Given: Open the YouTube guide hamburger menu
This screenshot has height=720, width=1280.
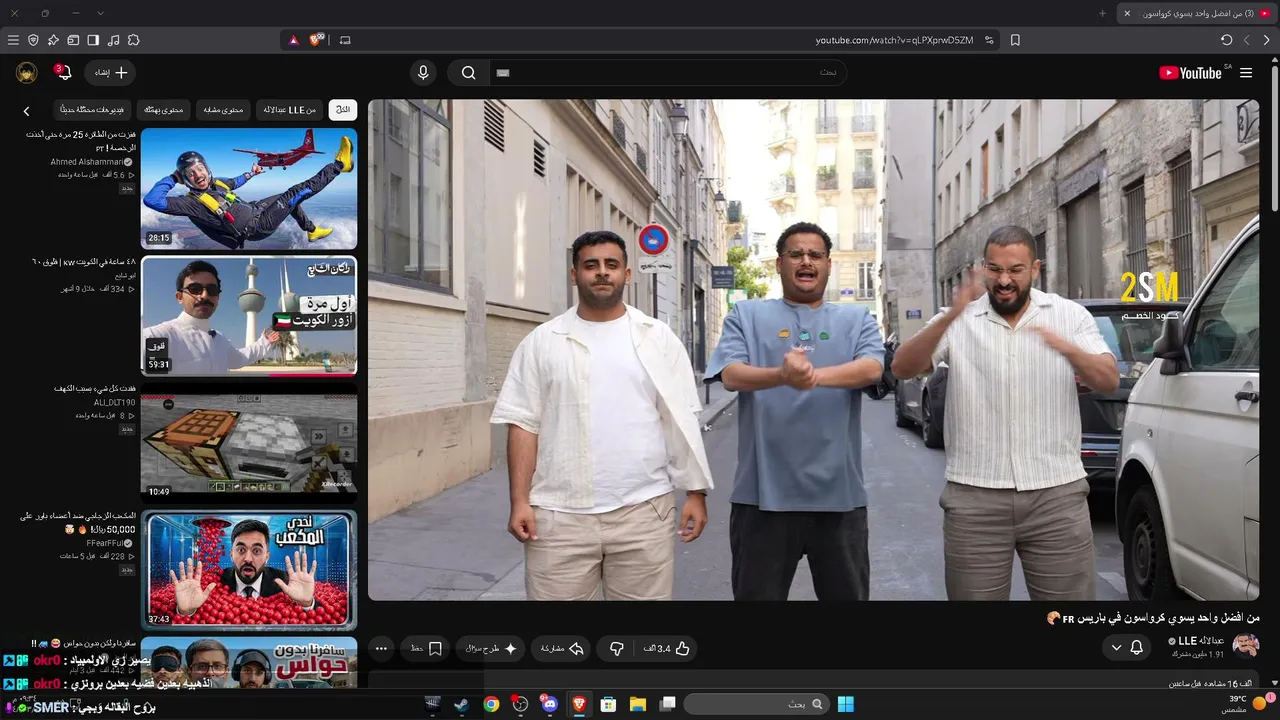Looking at the screenshot, I should (1246, 73).
